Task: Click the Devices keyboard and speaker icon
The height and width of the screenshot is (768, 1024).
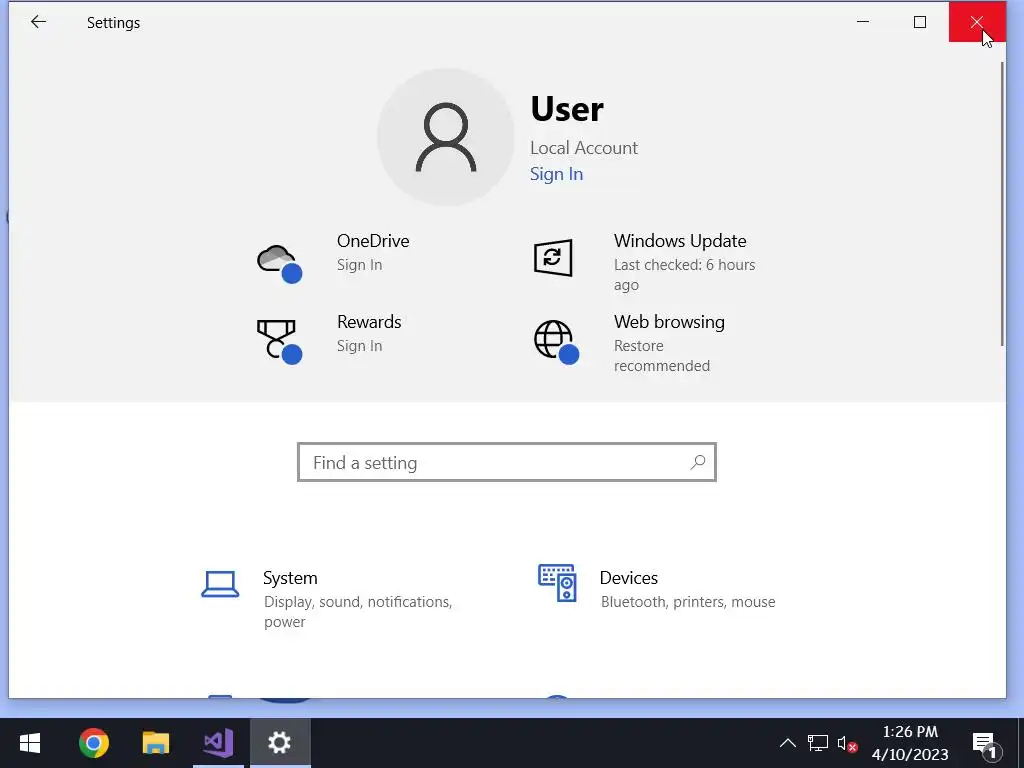Action: [557, 583]
